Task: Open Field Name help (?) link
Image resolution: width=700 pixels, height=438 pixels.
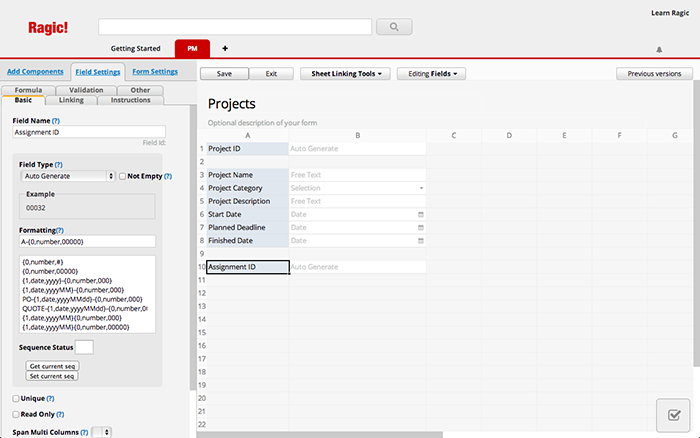Action: (56, 121)
